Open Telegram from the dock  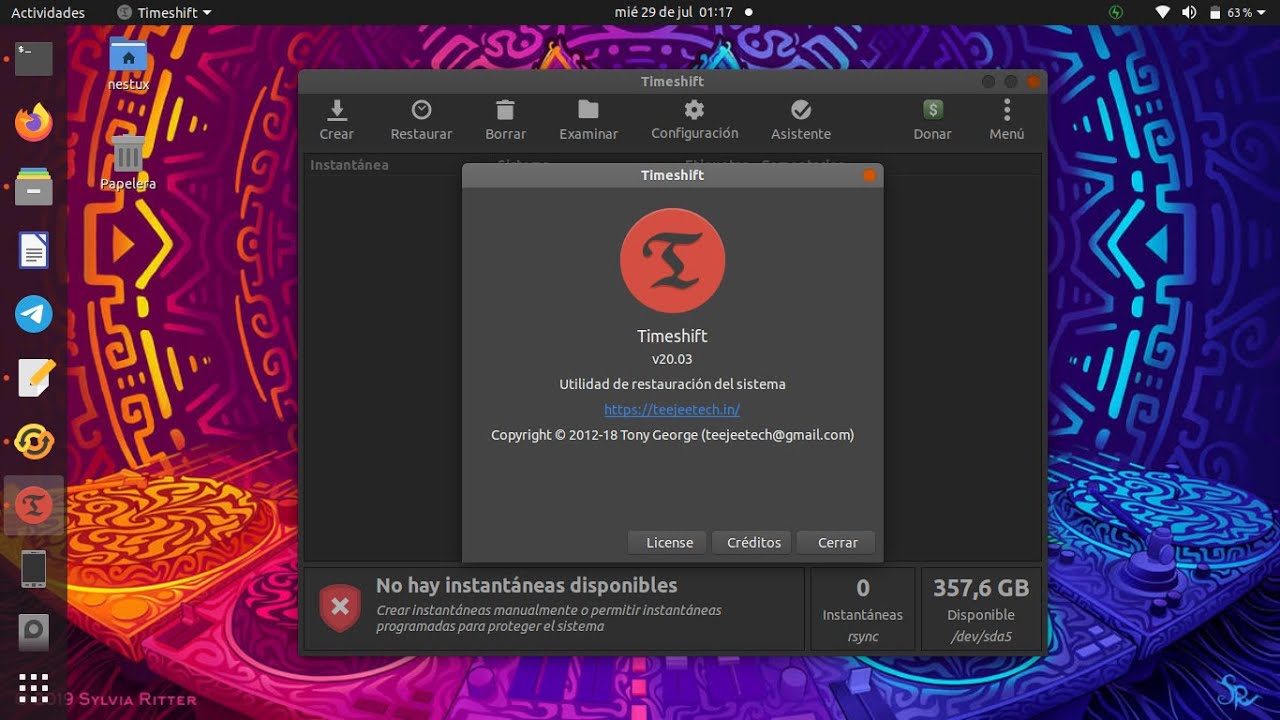33,314
